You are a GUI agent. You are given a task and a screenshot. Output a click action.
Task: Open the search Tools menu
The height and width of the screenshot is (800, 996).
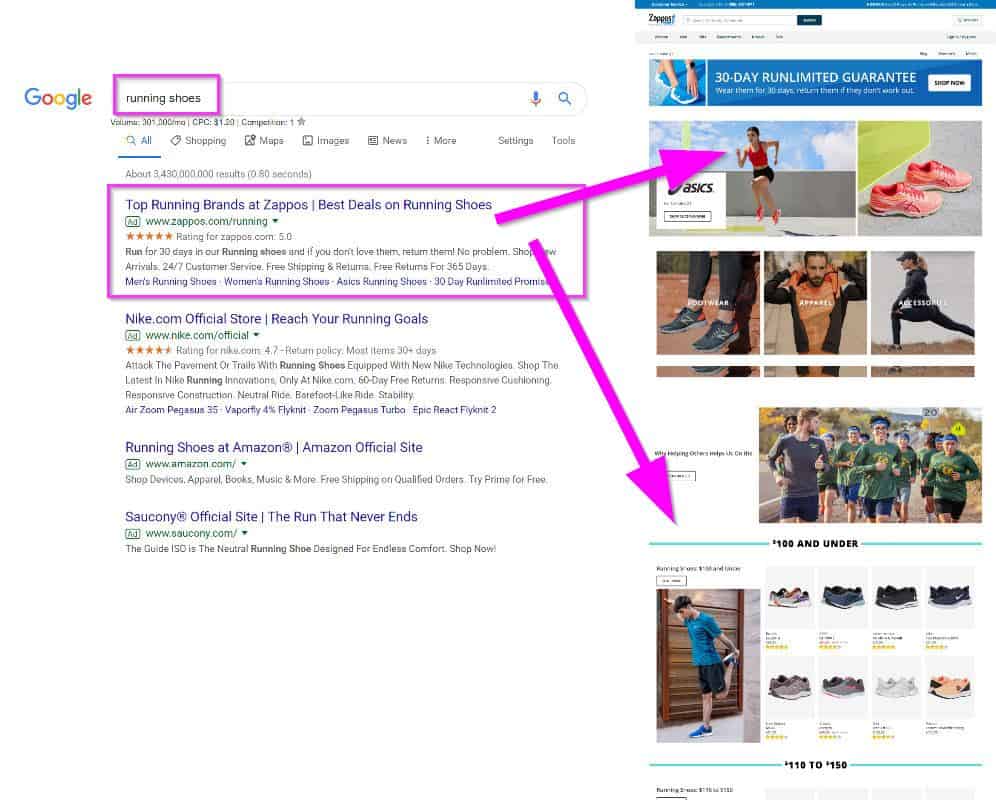click(x=563, y=140)
